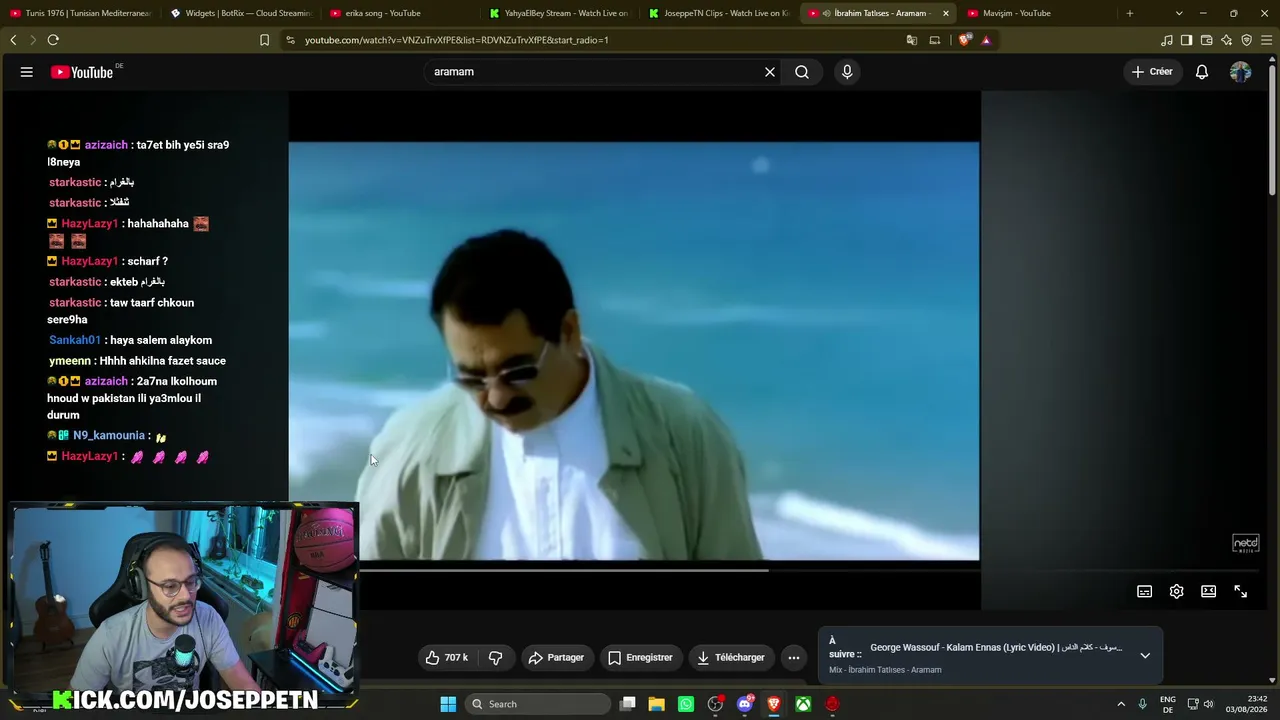Start voice search with the microphone
The width and height of the screenshot is (1280, 720).
(x=847, y=72)
